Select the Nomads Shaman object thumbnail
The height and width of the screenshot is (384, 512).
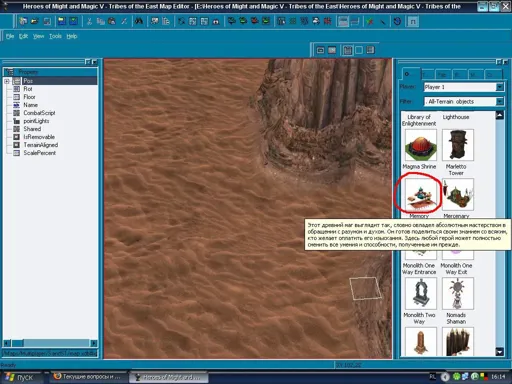(457, 294)
